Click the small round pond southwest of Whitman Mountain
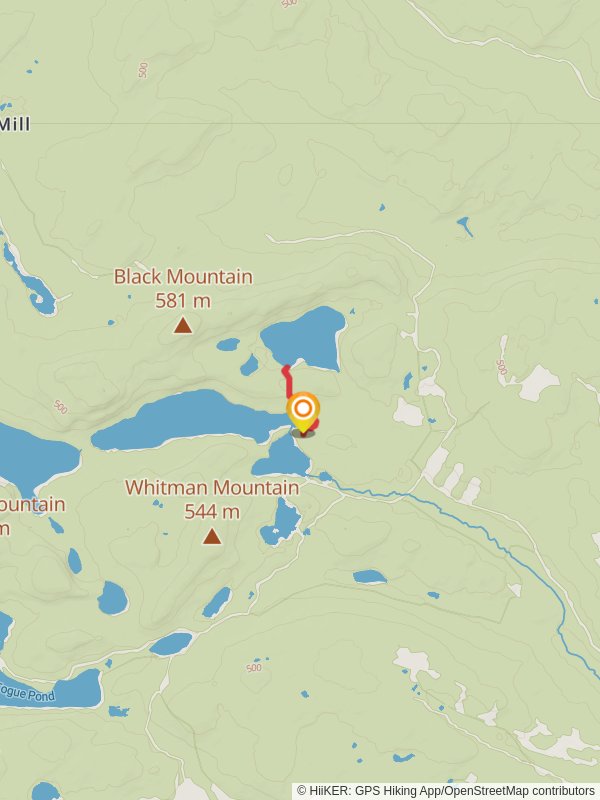The height and width of the screenshot is (800, 600). [112, 598]
